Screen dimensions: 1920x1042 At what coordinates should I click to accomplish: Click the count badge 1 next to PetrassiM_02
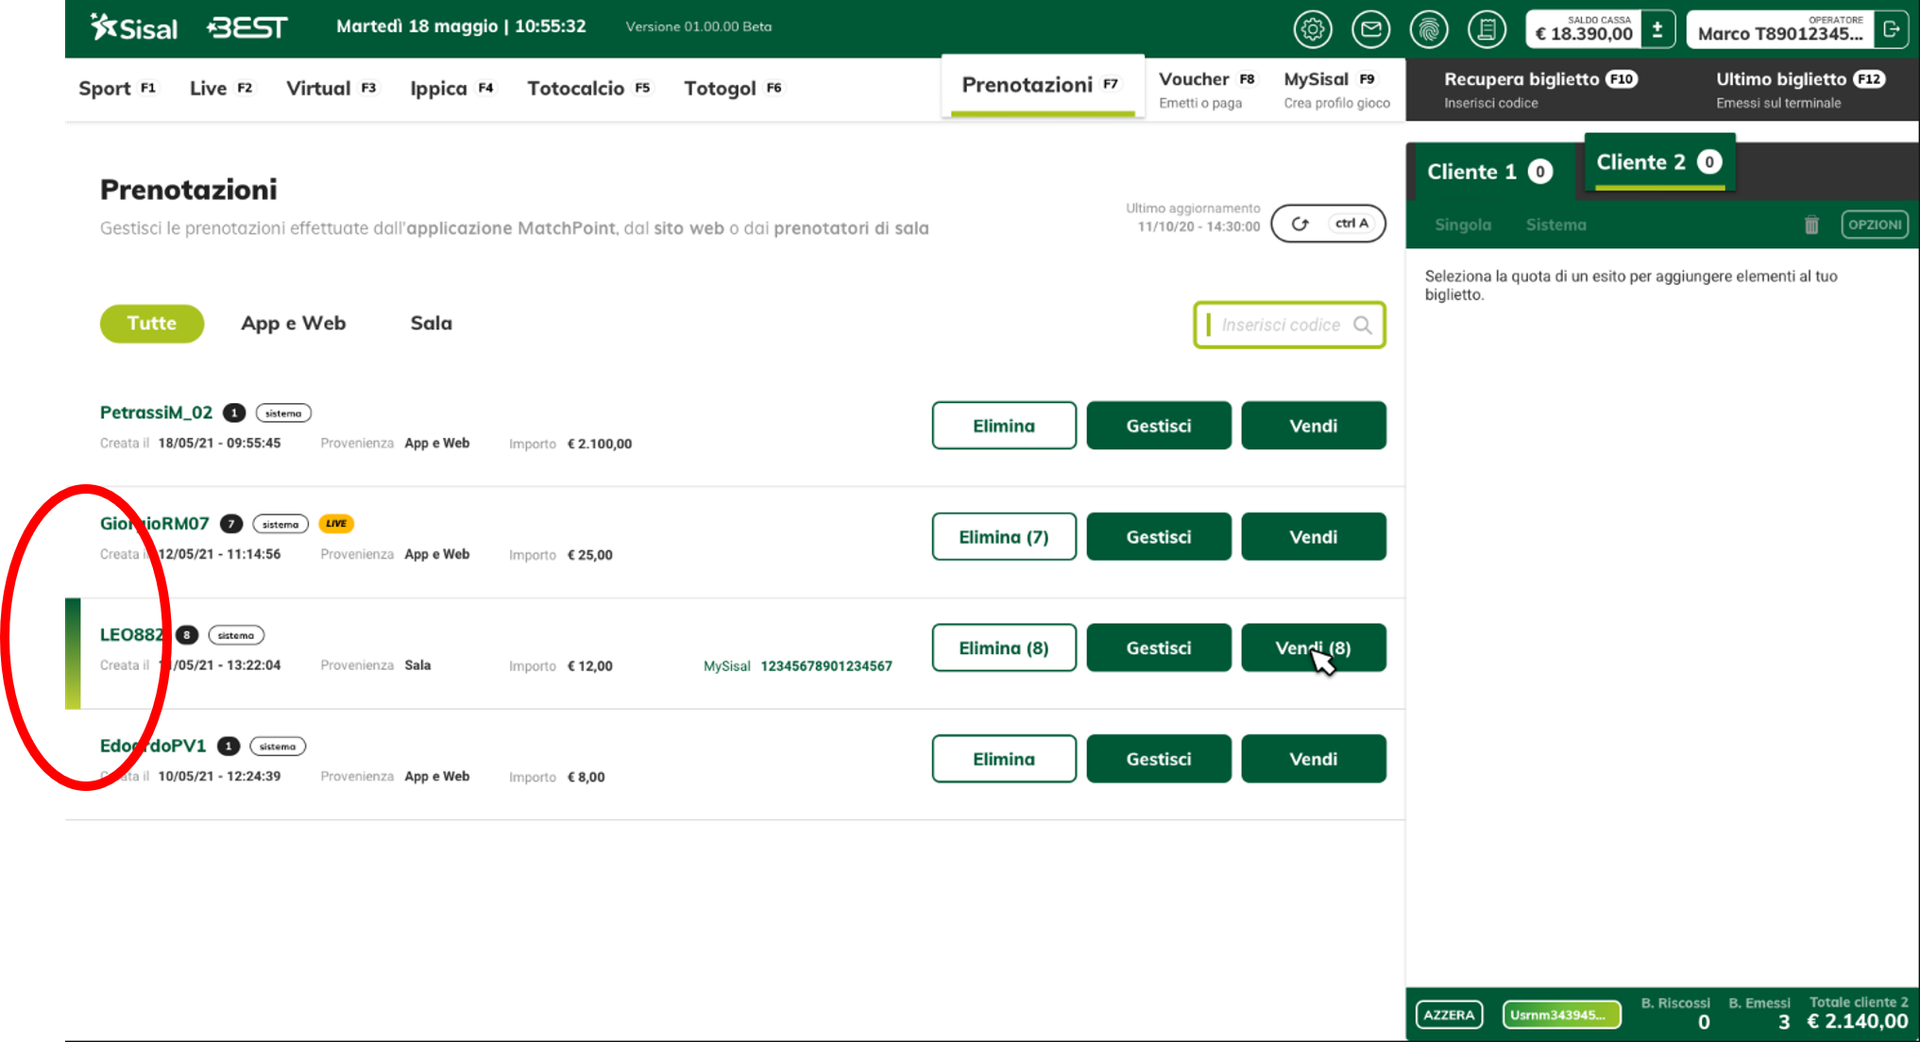[234, 413]
